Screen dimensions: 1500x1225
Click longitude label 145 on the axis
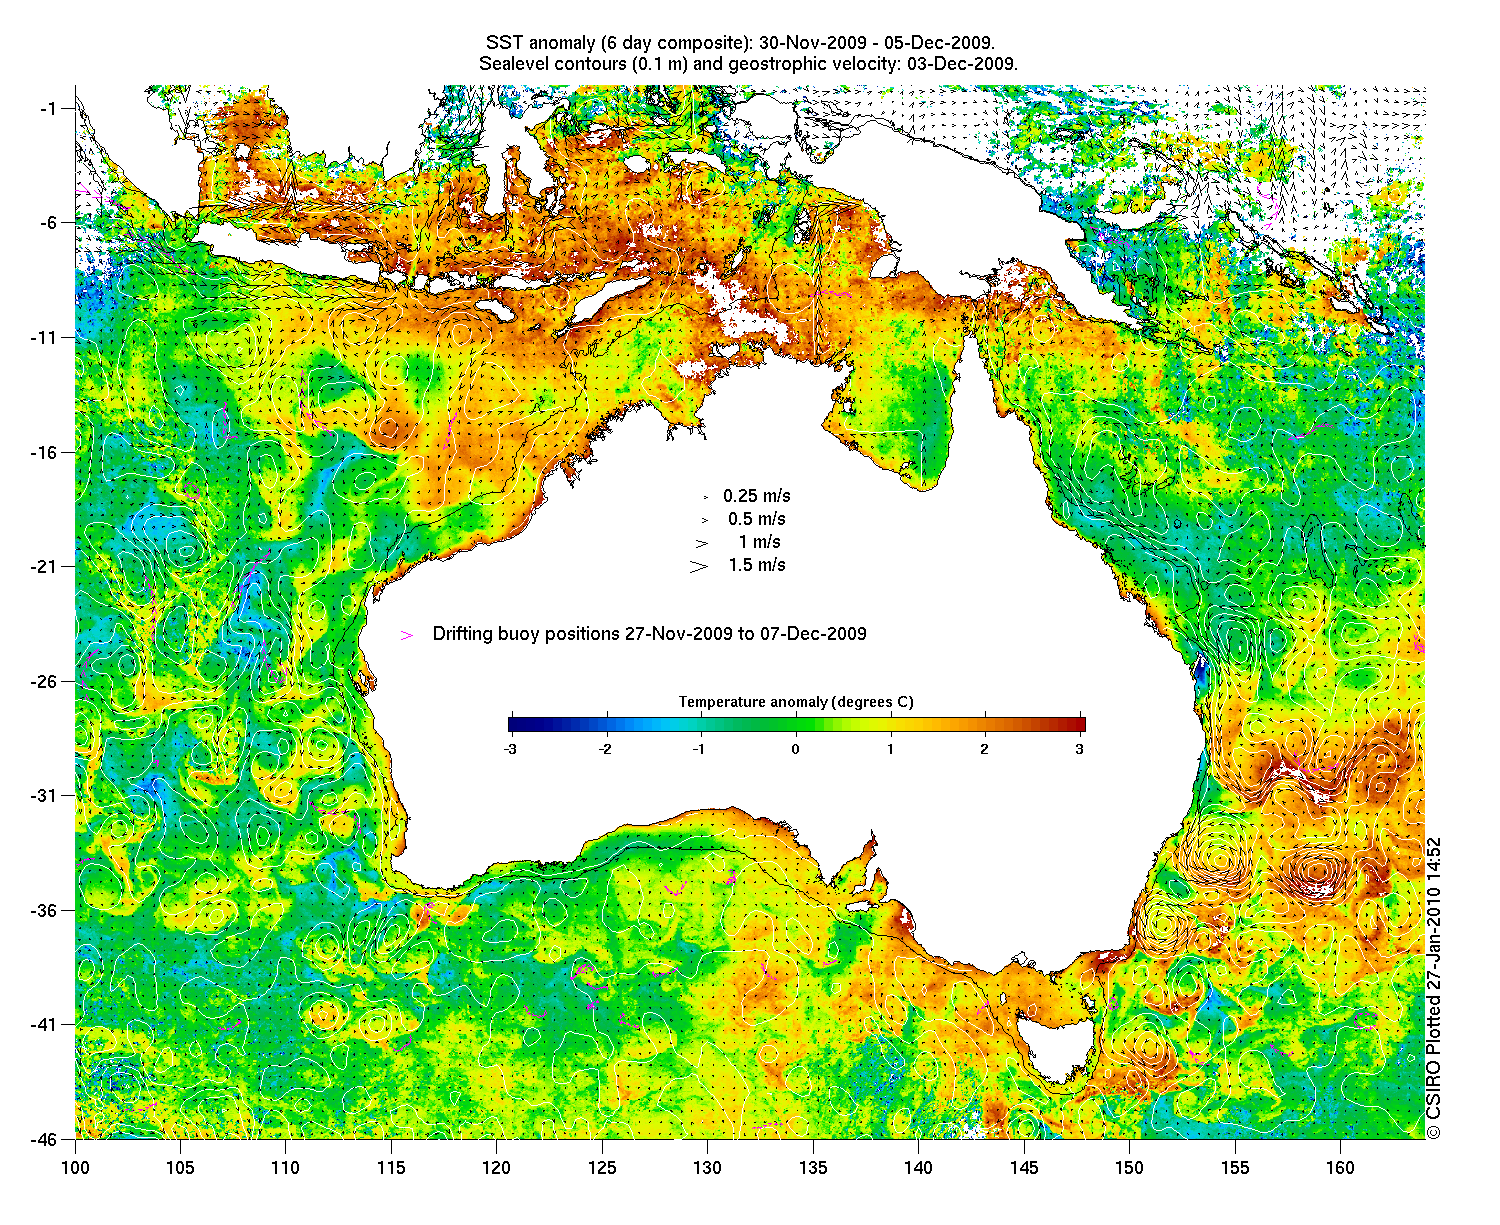[x=1024, y=1167]
